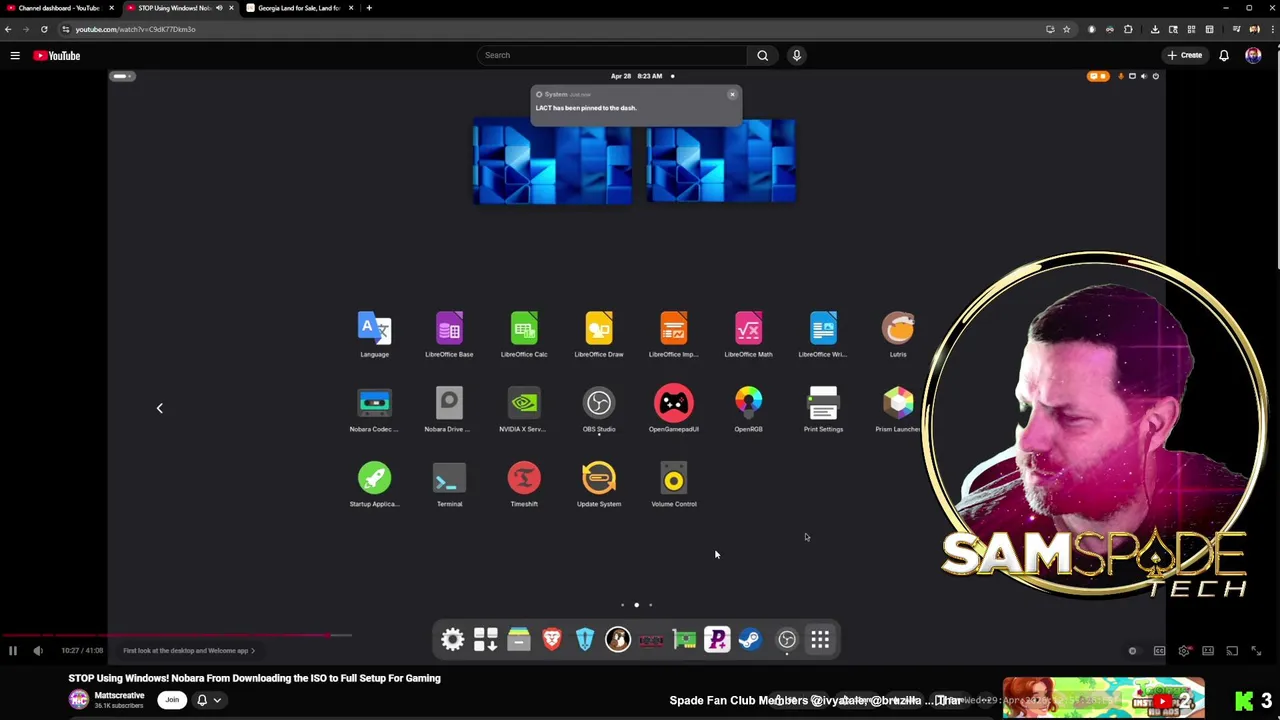The image size is (1280, 720).
Task: Enter fullscreen video mode
Action: coord(1256,651)
